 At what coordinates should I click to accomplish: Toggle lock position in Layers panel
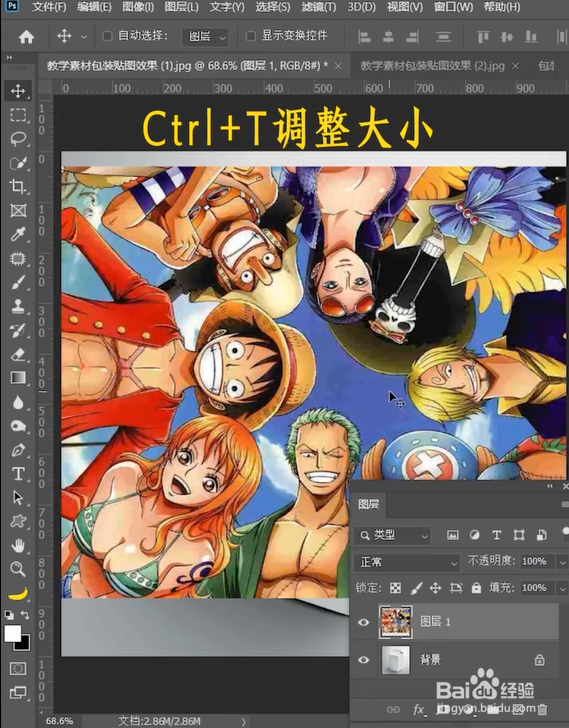[435, 588]
